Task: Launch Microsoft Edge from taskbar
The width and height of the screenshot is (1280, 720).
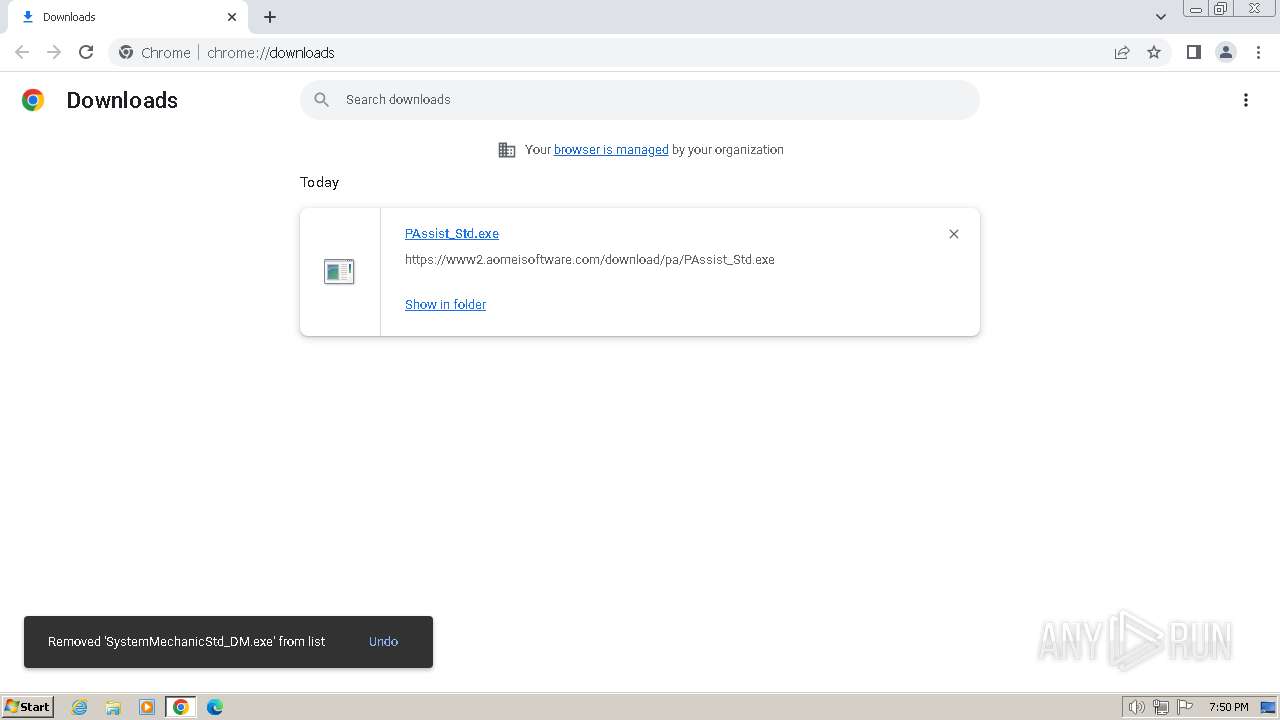Action: click(x=215, y=707)
